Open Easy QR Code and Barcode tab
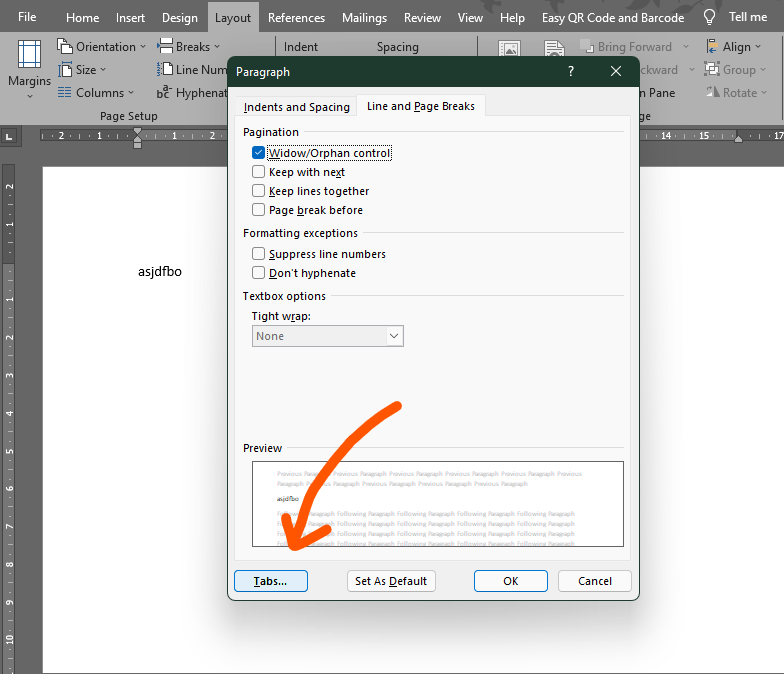 (x=612, y=18)
